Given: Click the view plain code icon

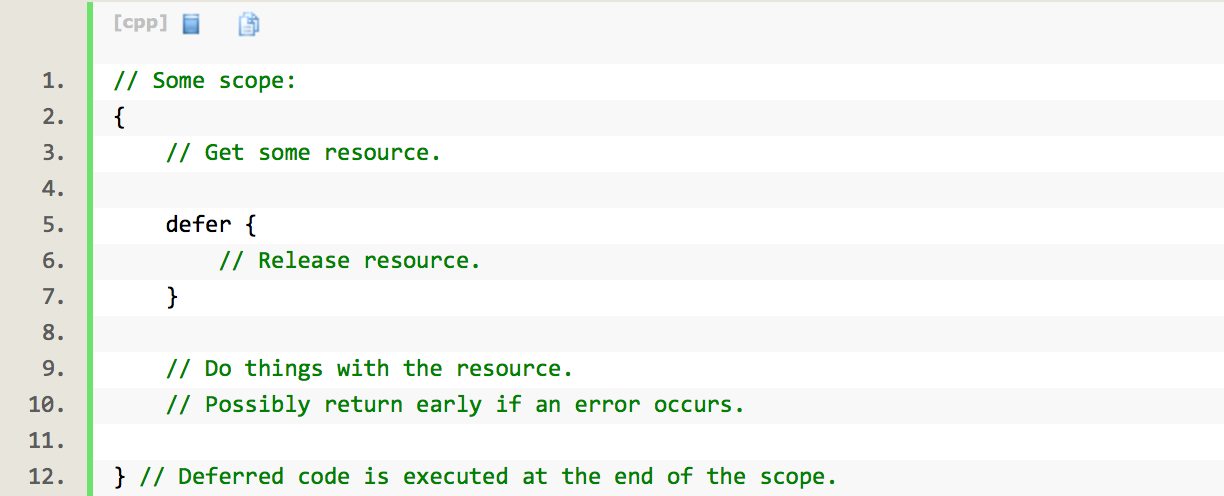Looking at the screenshot, I should click(191, 24).
